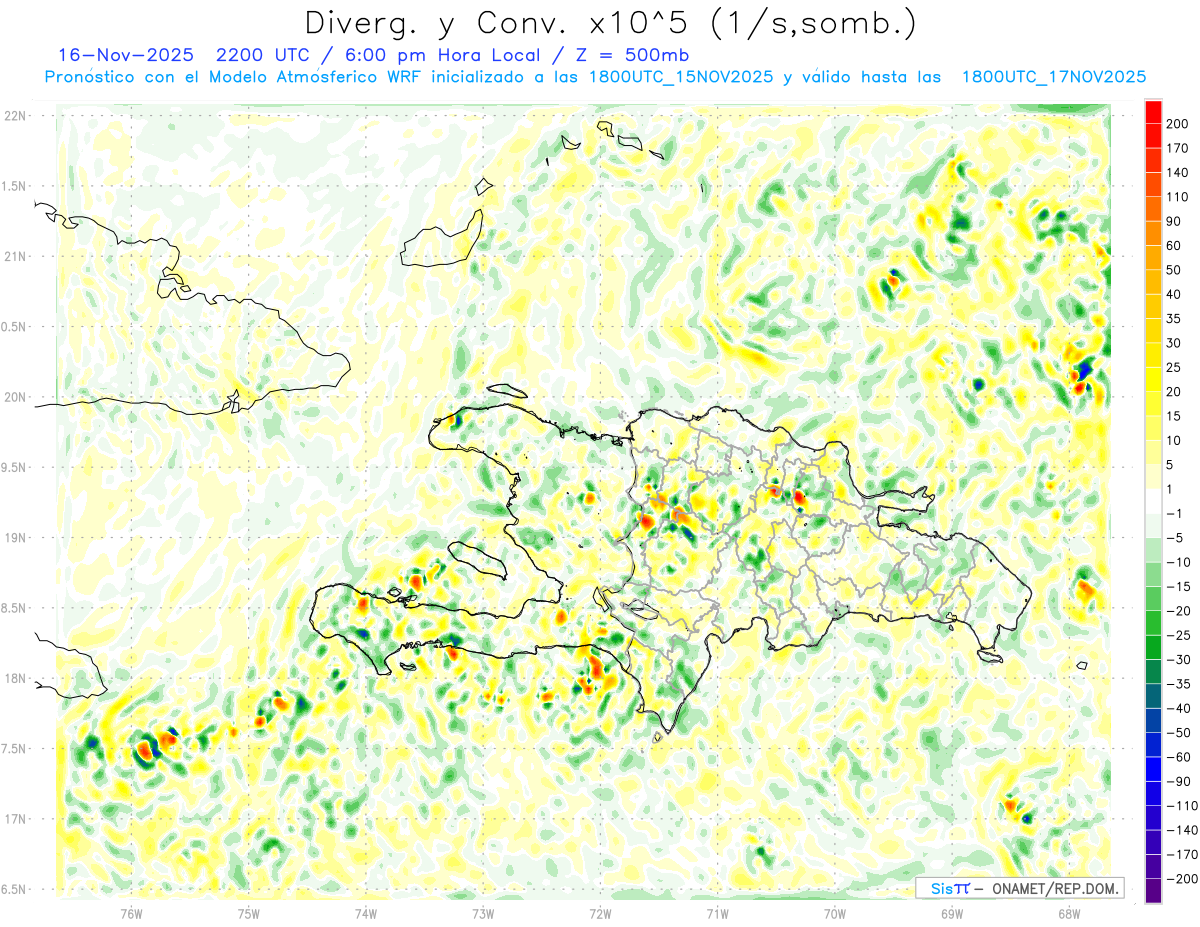Click the '0.5N' latitude axis label

(x=13, y=327)
